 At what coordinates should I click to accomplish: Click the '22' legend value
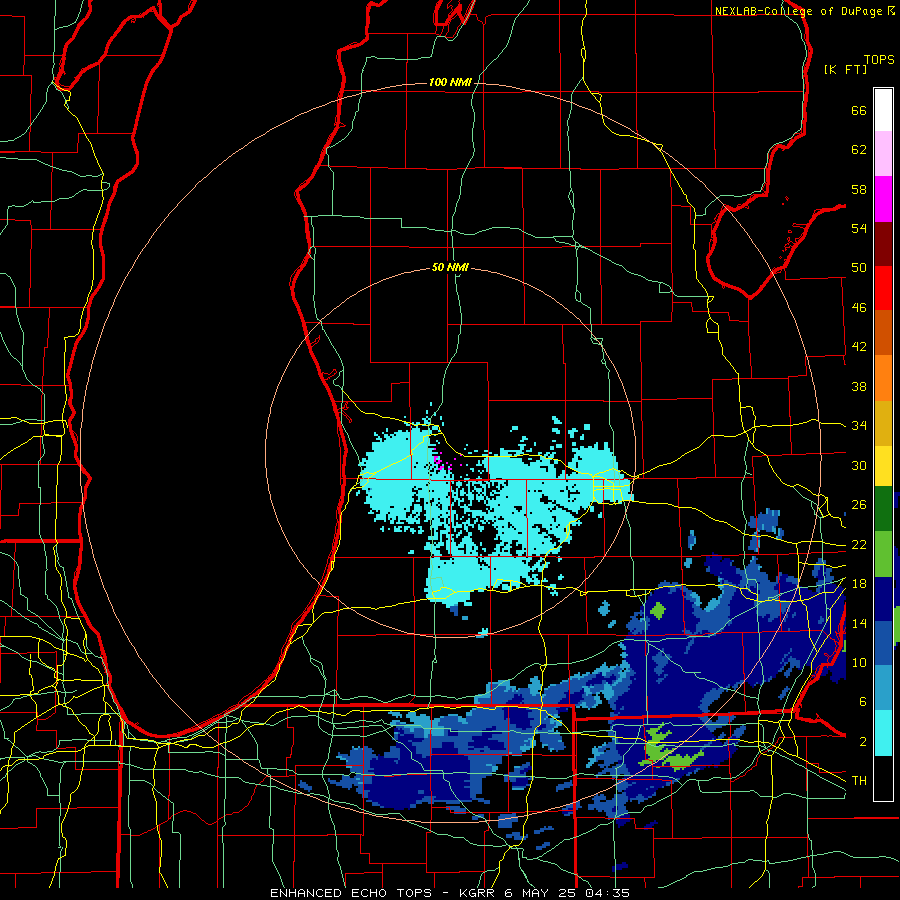pos(859,544)
